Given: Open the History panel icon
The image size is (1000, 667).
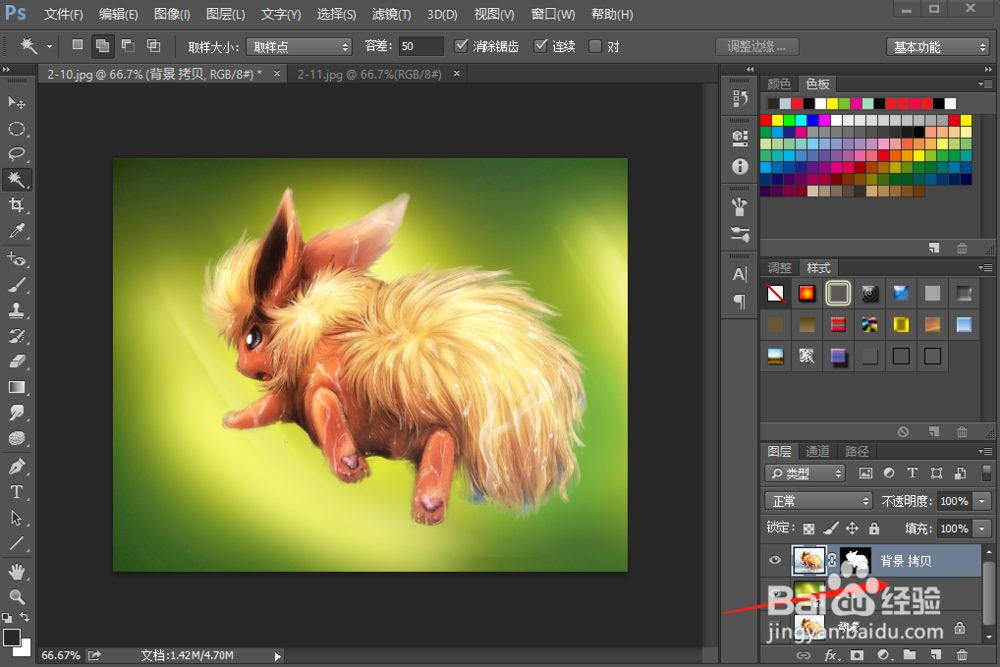Looking at the screenshot, I should (740, 98).
